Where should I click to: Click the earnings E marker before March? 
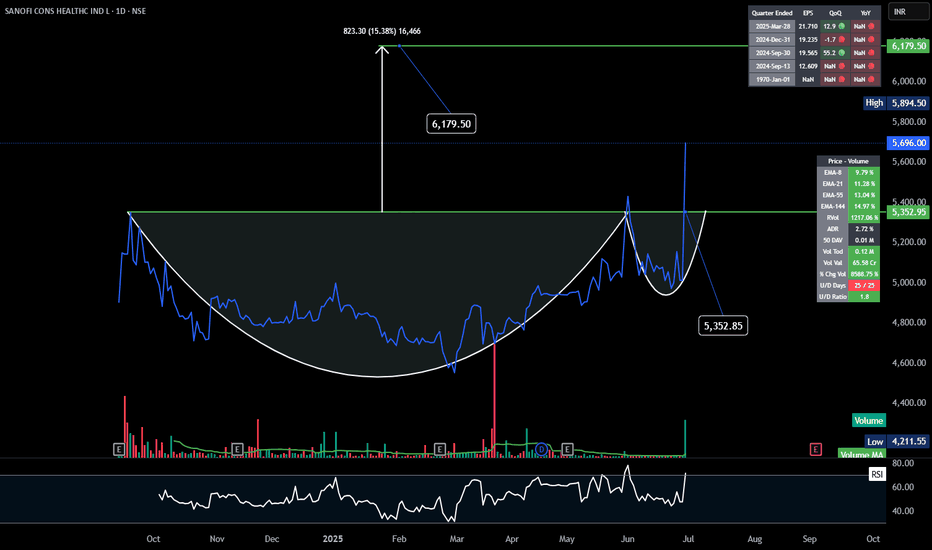pyautogui.click(x=440, y=449)
